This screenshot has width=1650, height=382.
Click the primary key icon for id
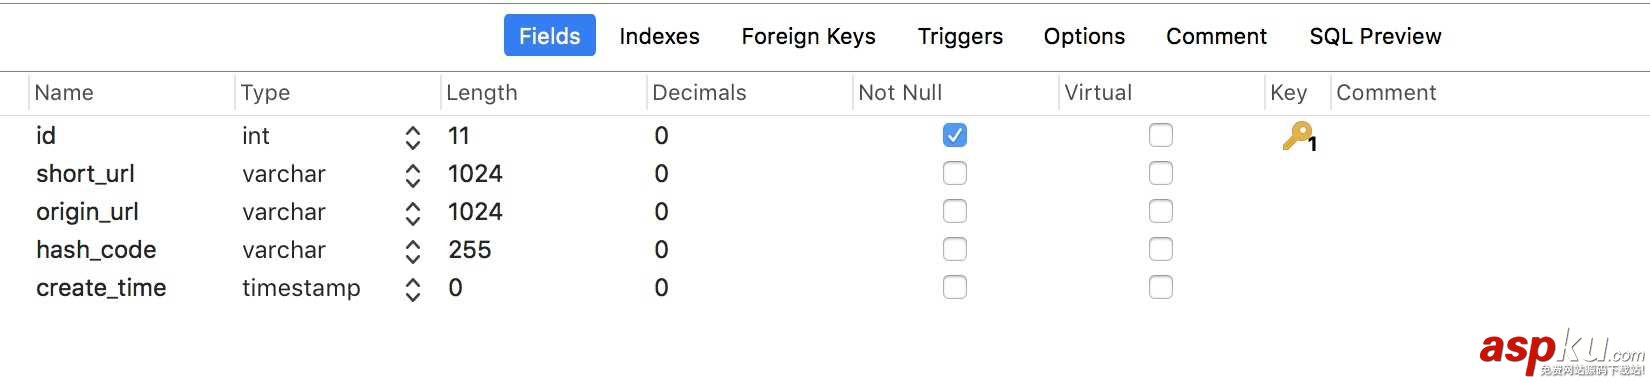pos(1298,136)
